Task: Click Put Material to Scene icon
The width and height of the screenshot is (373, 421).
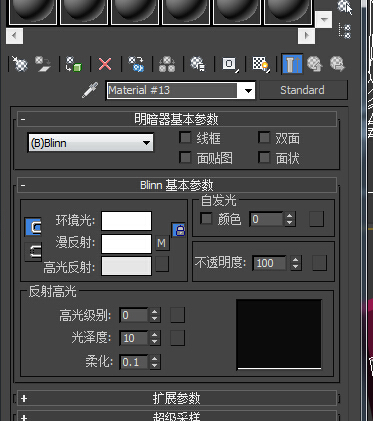Action: (x=43, y=63)
